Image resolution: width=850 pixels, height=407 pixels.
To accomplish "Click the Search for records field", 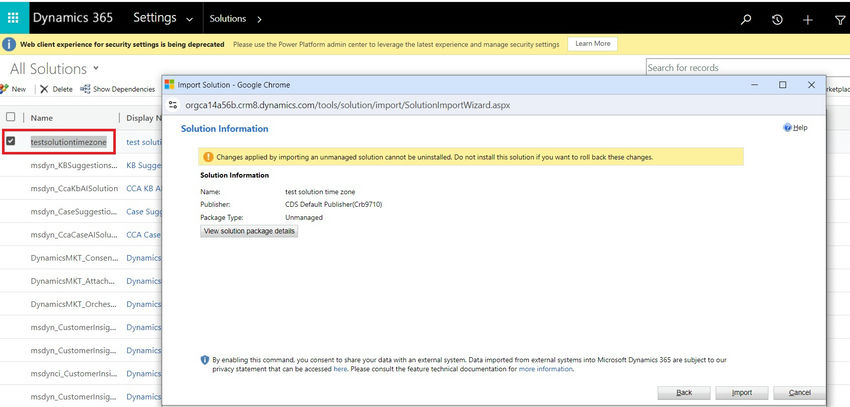I will point(748,68).
